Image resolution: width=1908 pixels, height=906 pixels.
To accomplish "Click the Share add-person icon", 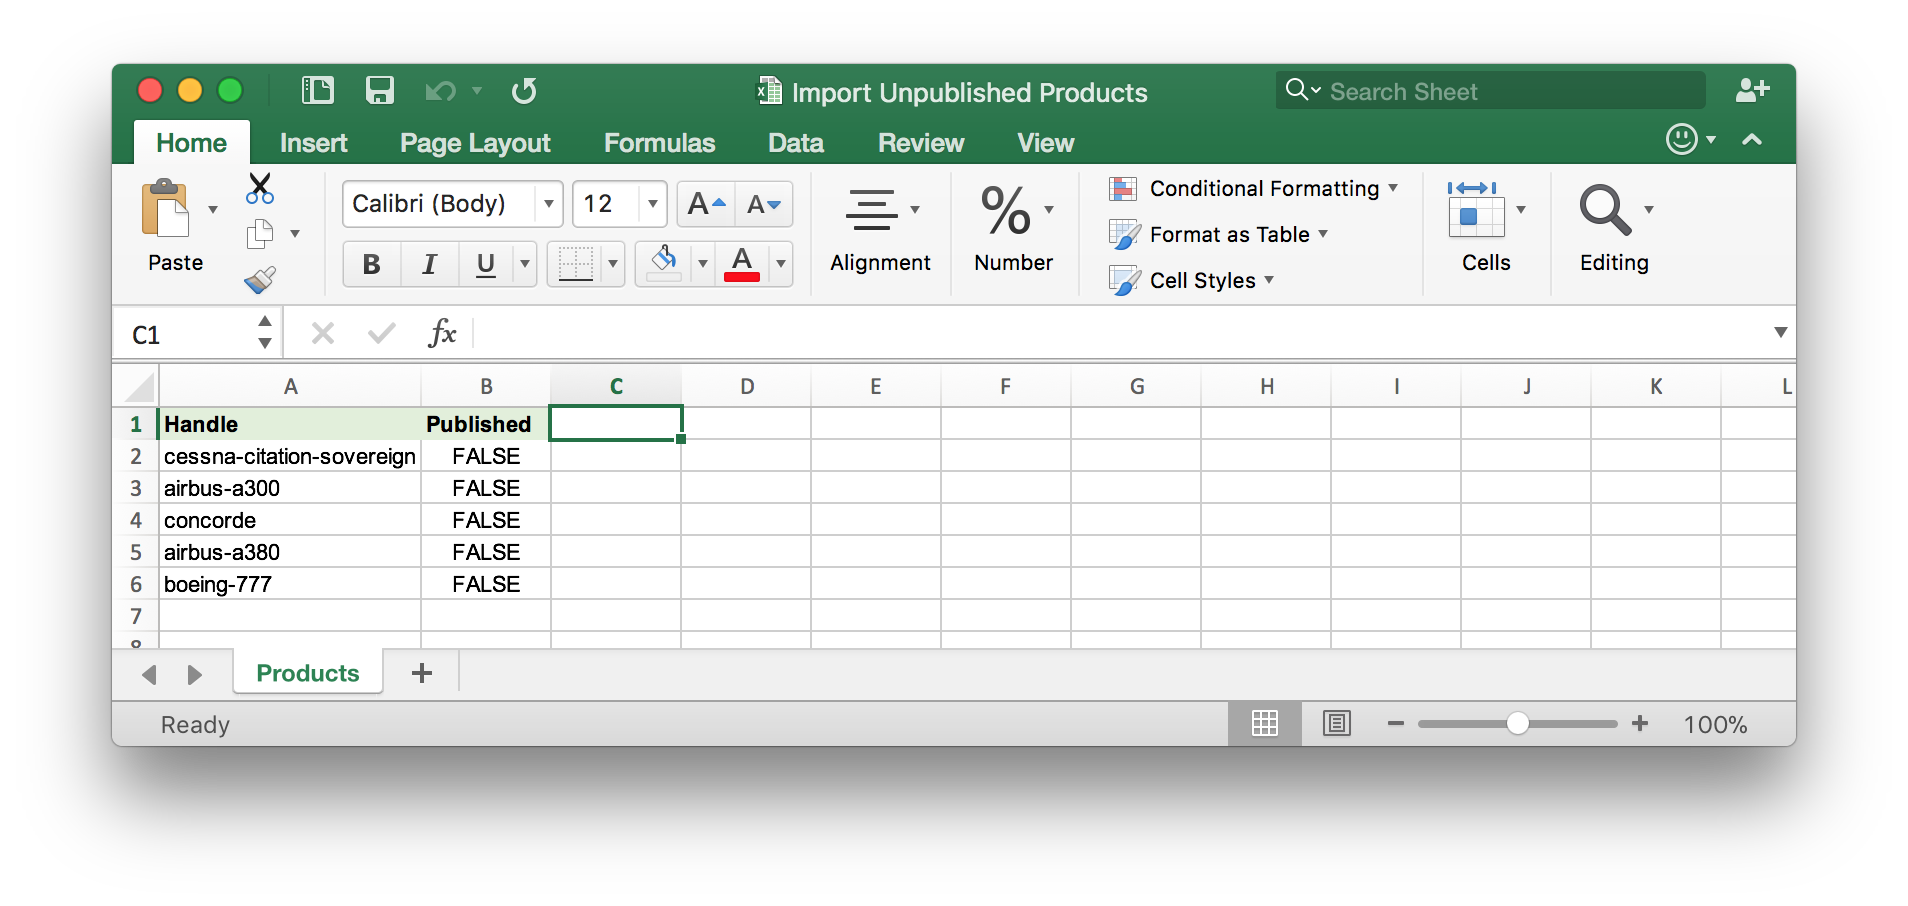I will click(1752, 91).
